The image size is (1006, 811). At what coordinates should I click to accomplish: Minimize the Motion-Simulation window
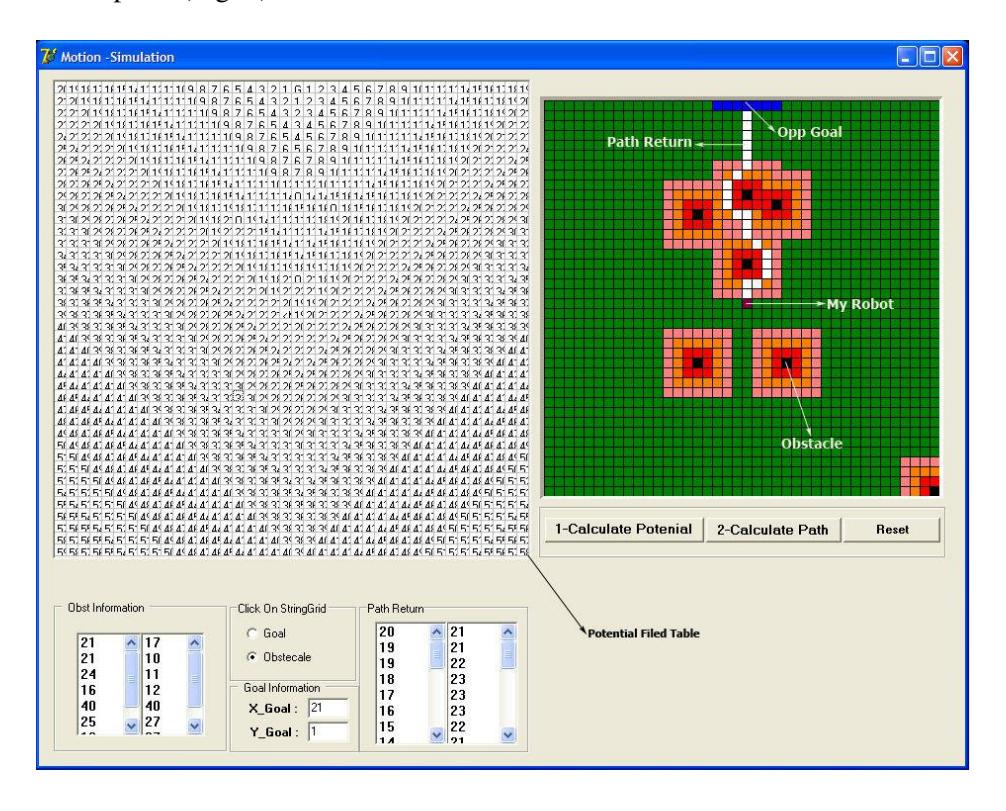pyautogui.click(x=907, y=57)
